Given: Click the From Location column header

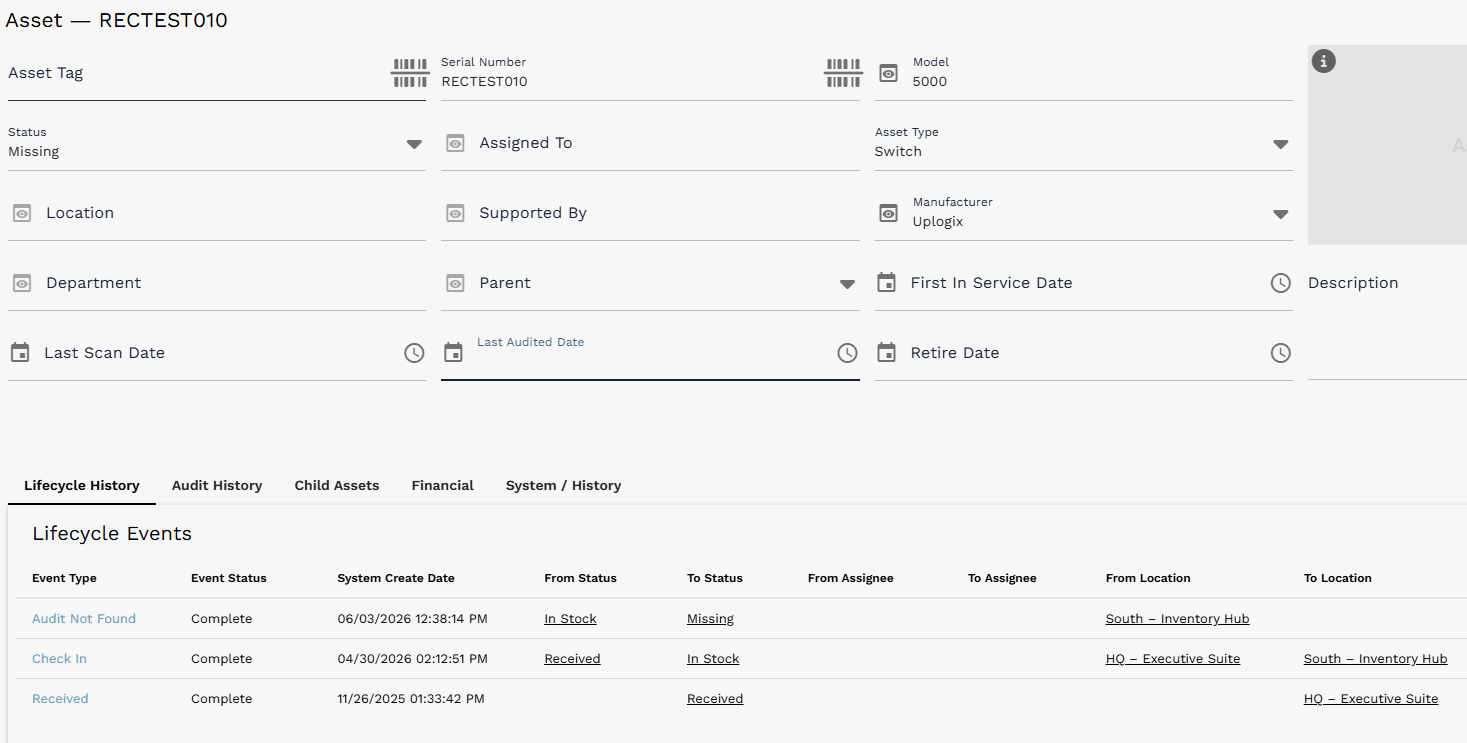Looking at the screenshot, I should 1148,578.
